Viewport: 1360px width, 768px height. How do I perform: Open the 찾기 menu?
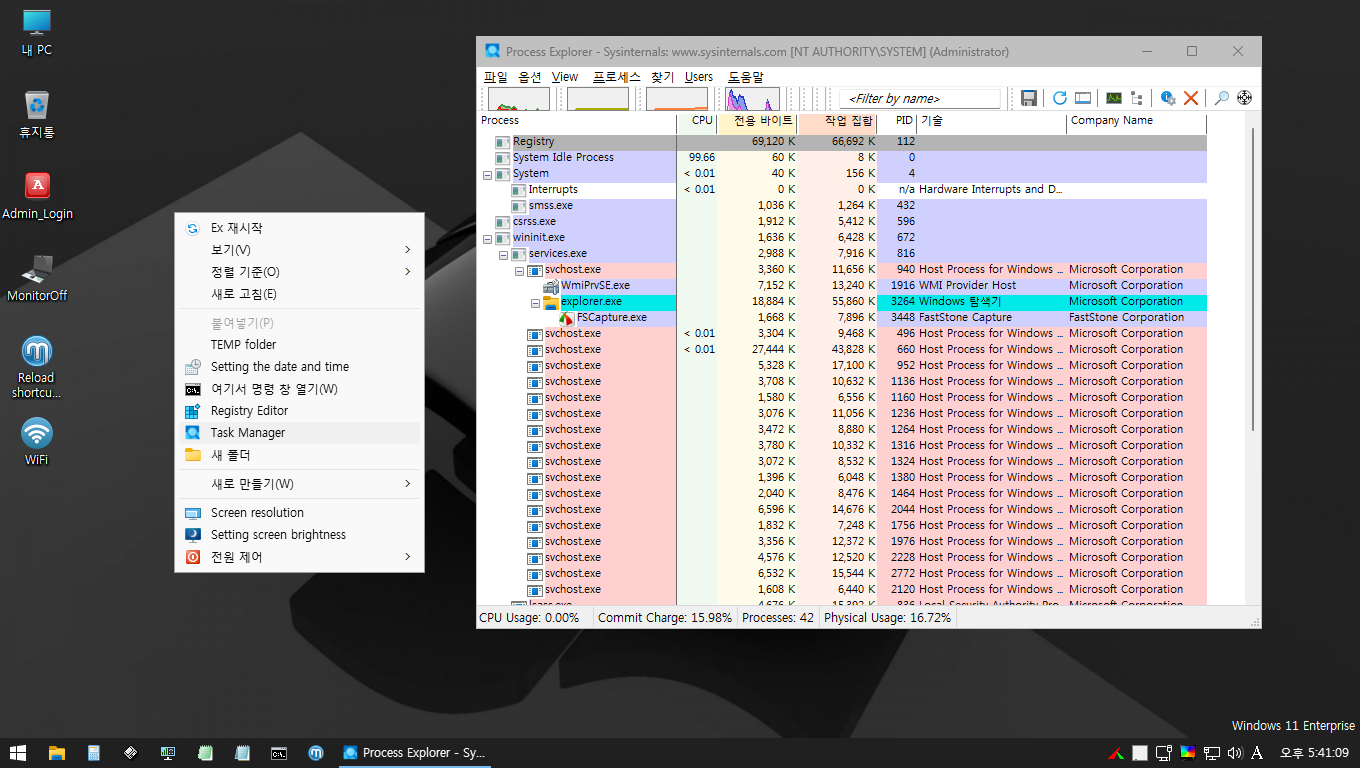(663, 77)
